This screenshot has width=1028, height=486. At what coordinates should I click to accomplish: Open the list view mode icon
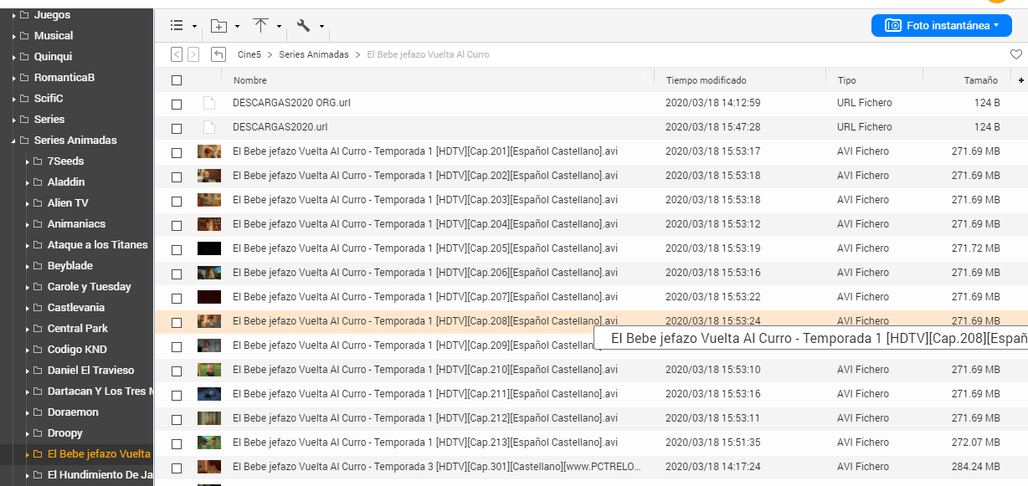[176, 26]
